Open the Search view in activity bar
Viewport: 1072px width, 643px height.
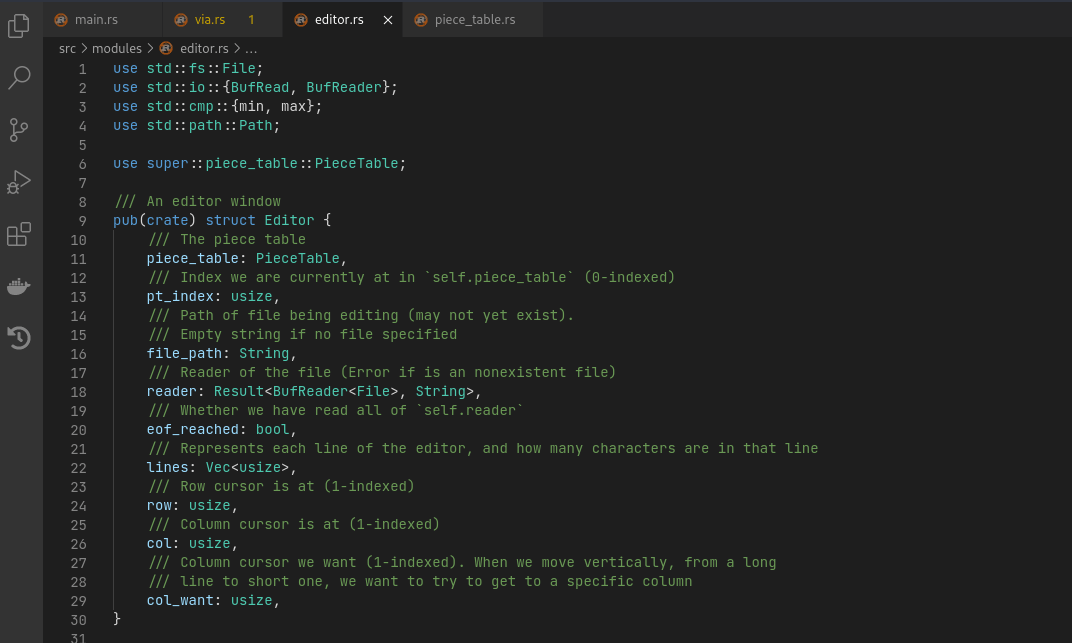tap(18, 77)
